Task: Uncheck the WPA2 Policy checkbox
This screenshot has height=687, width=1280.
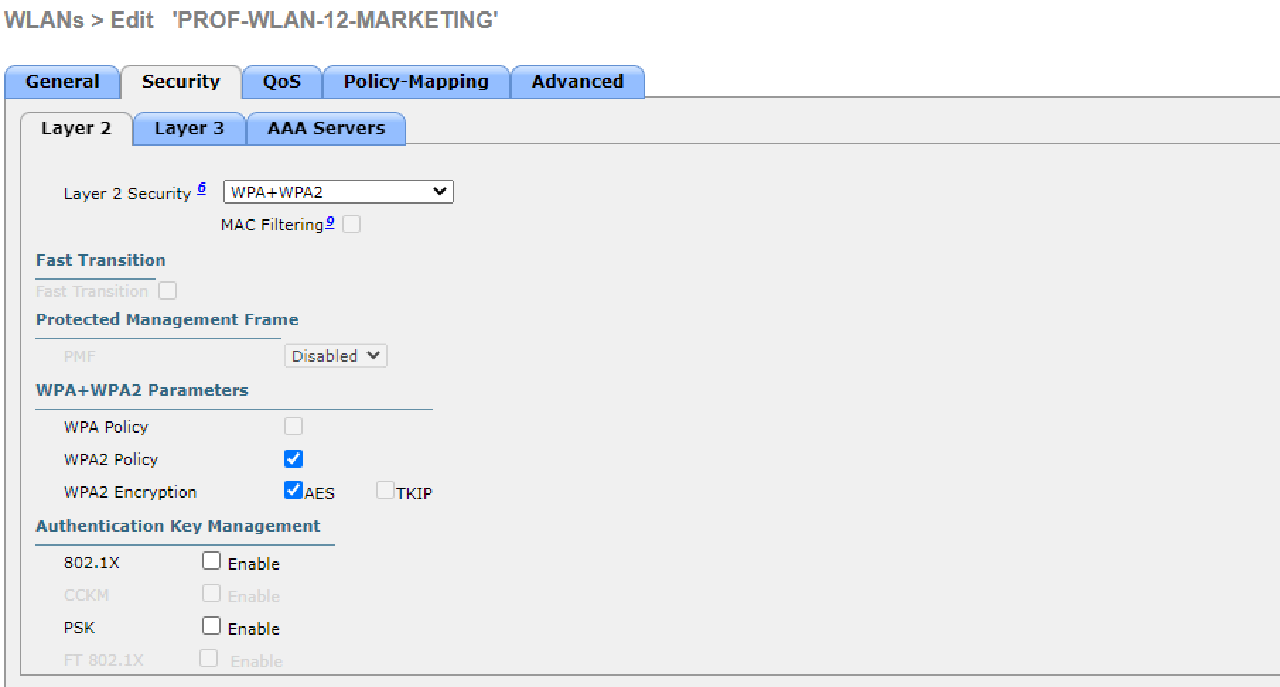Action: [293, 459]
